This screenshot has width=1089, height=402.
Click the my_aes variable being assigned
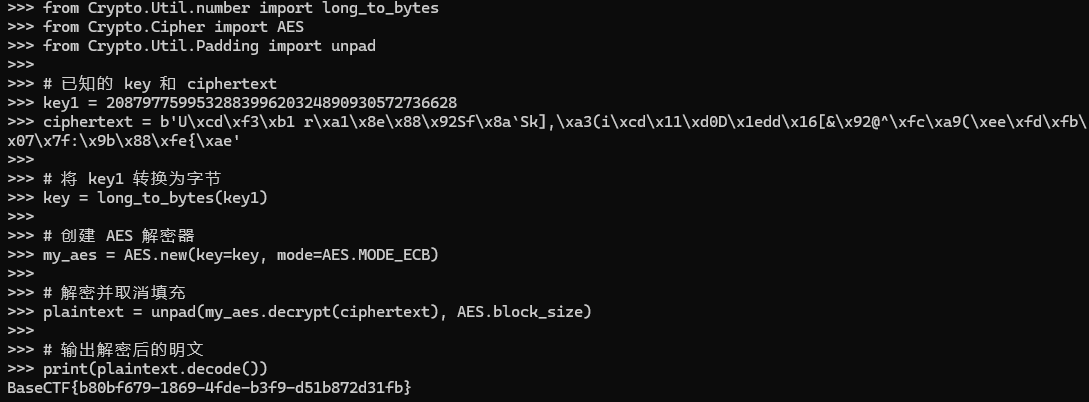70,254
